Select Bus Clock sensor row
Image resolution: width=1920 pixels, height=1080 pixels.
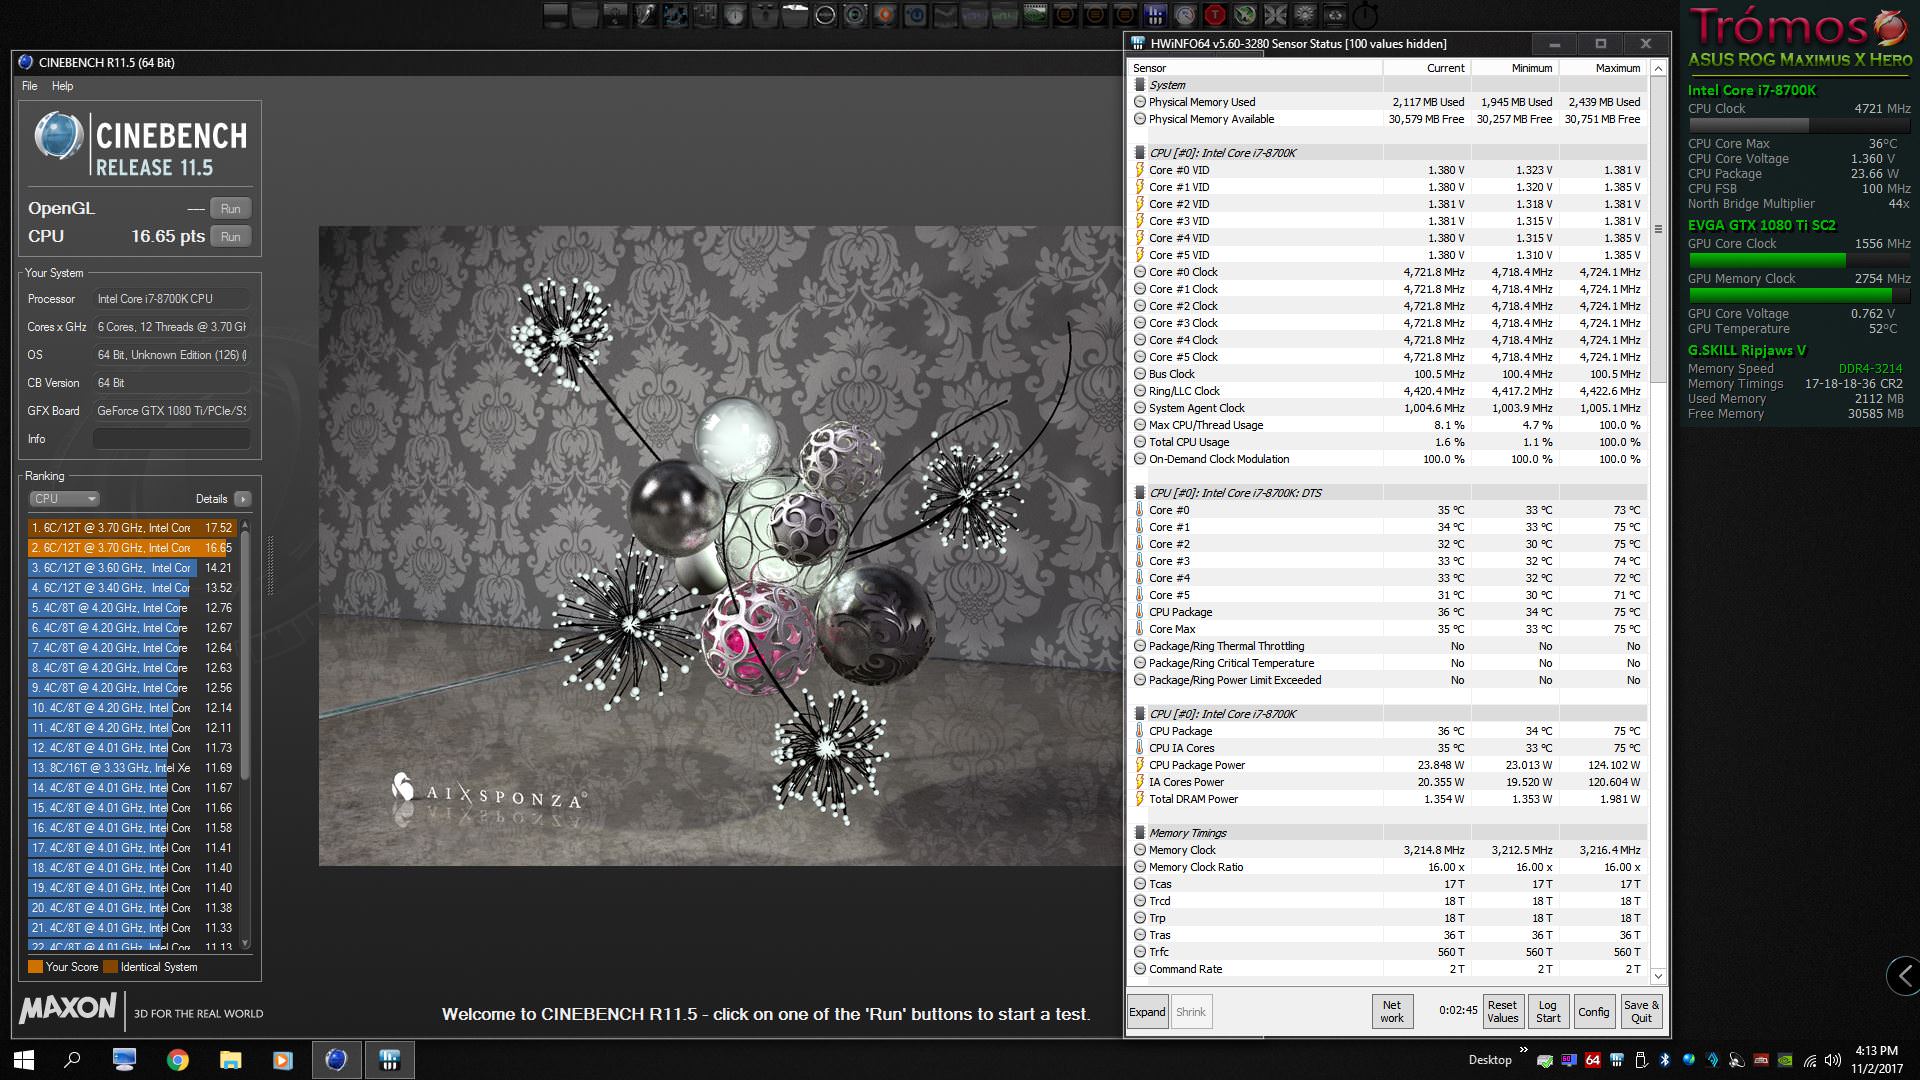1388,374
